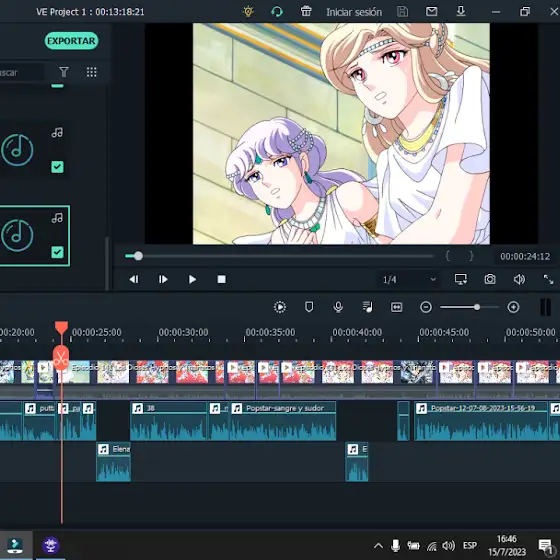Select the lower highlighted audio thumbnail

[17, 235]
